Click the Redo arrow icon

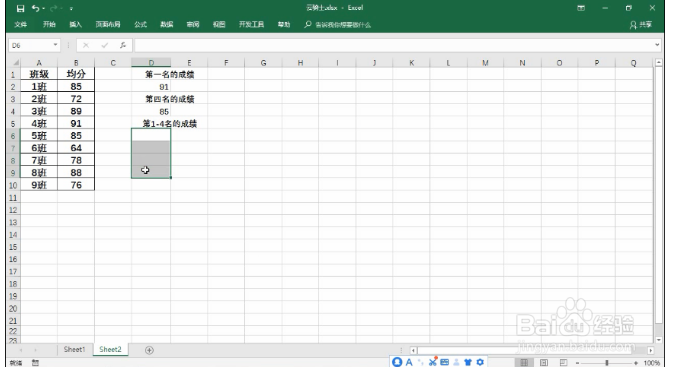[x=54, y=8]
